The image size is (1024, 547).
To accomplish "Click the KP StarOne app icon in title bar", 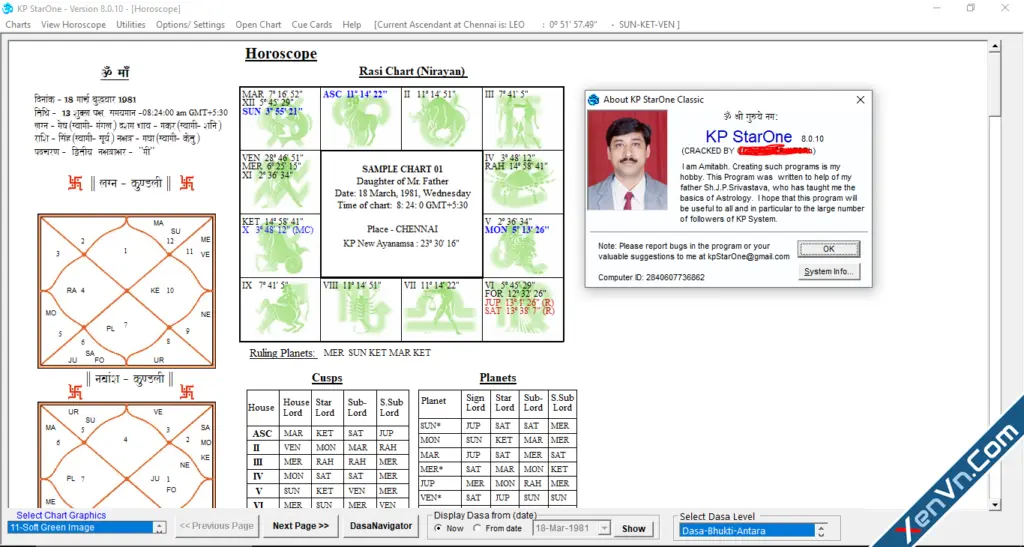I will click(8, 8).
